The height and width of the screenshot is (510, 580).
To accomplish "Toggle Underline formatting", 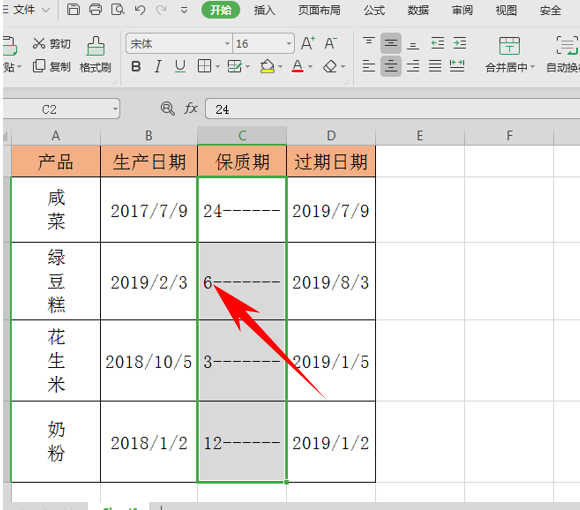I will (x=180, y=67).
